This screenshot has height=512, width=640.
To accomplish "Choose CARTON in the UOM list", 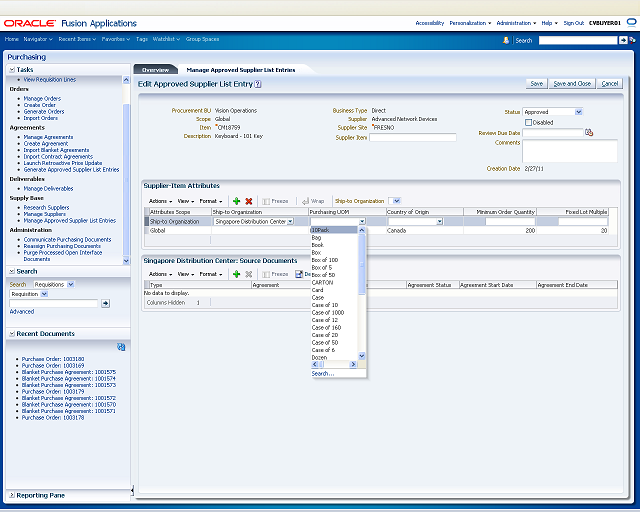I will [x=322, y=283].
